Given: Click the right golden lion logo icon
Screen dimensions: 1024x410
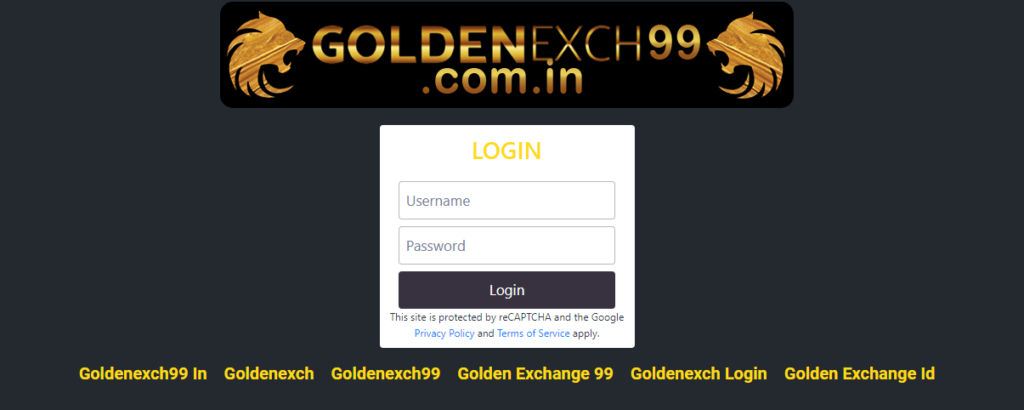Looking at the screenshot, I should (x=746, y=54).
